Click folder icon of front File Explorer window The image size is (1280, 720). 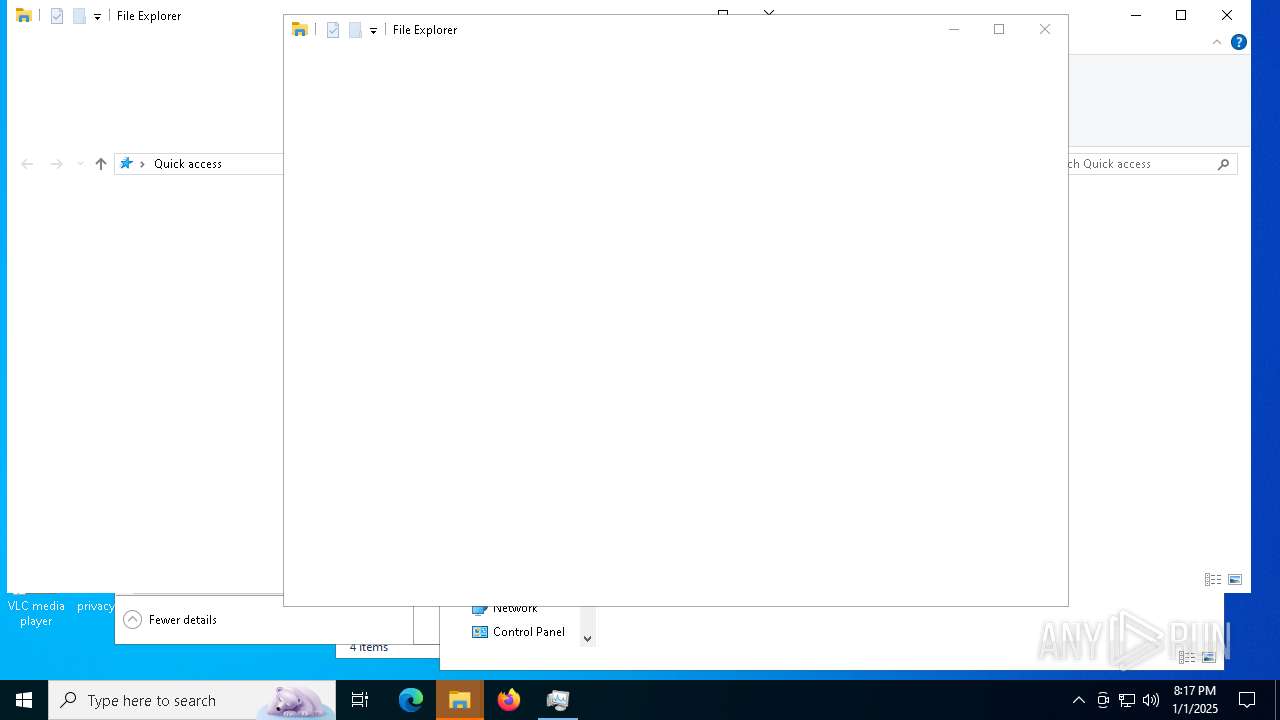click(x=299, y=30)
